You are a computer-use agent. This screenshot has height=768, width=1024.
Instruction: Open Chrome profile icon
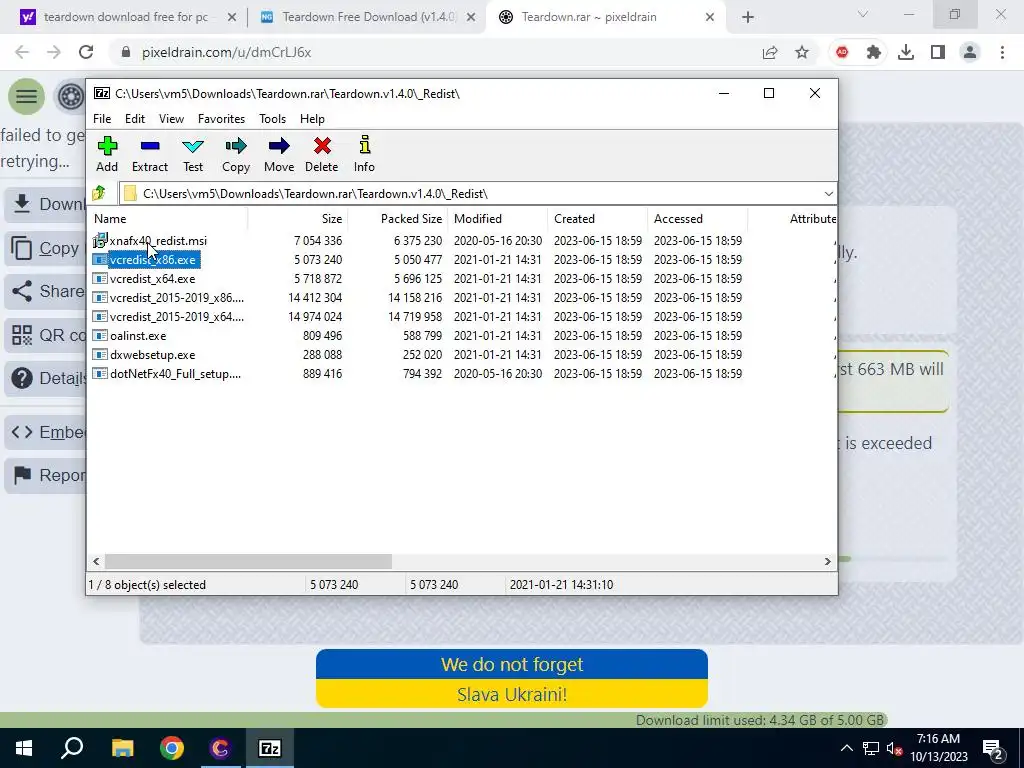click(x=970, y=52)
